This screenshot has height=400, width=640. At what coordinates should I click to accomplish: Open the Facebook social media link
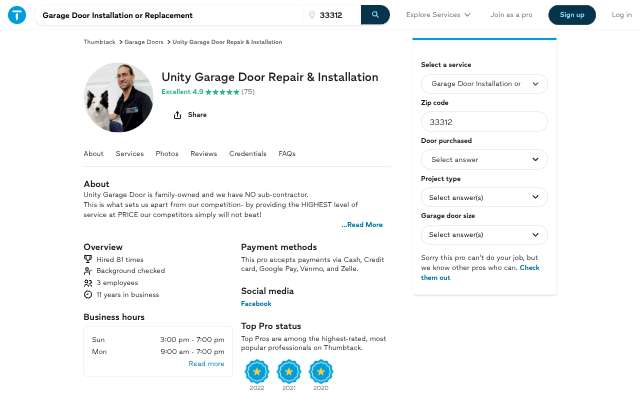point(256,304)
